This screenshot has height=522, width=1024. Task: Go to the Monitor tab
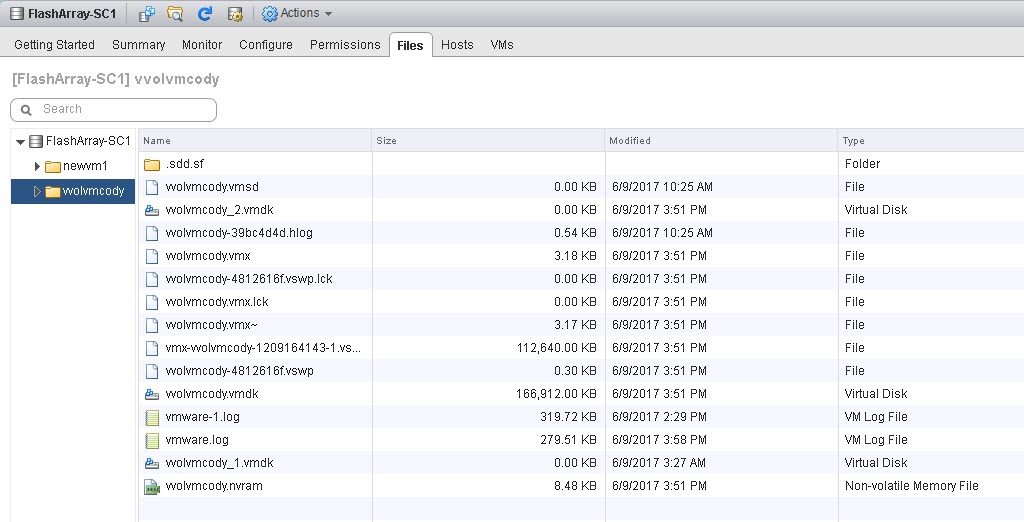point(202,45)
